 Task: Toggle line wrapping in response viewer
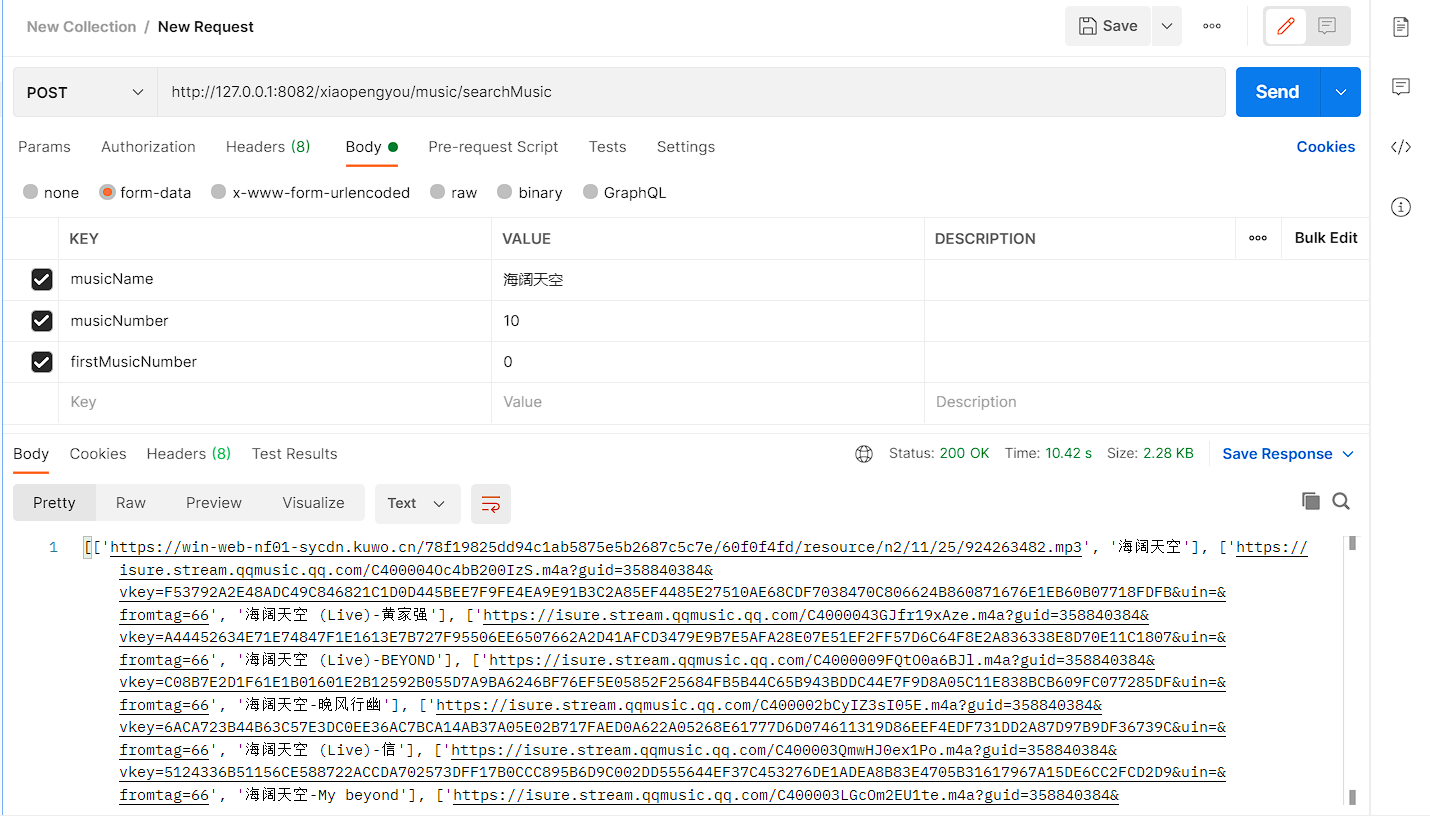pos(491,504)
